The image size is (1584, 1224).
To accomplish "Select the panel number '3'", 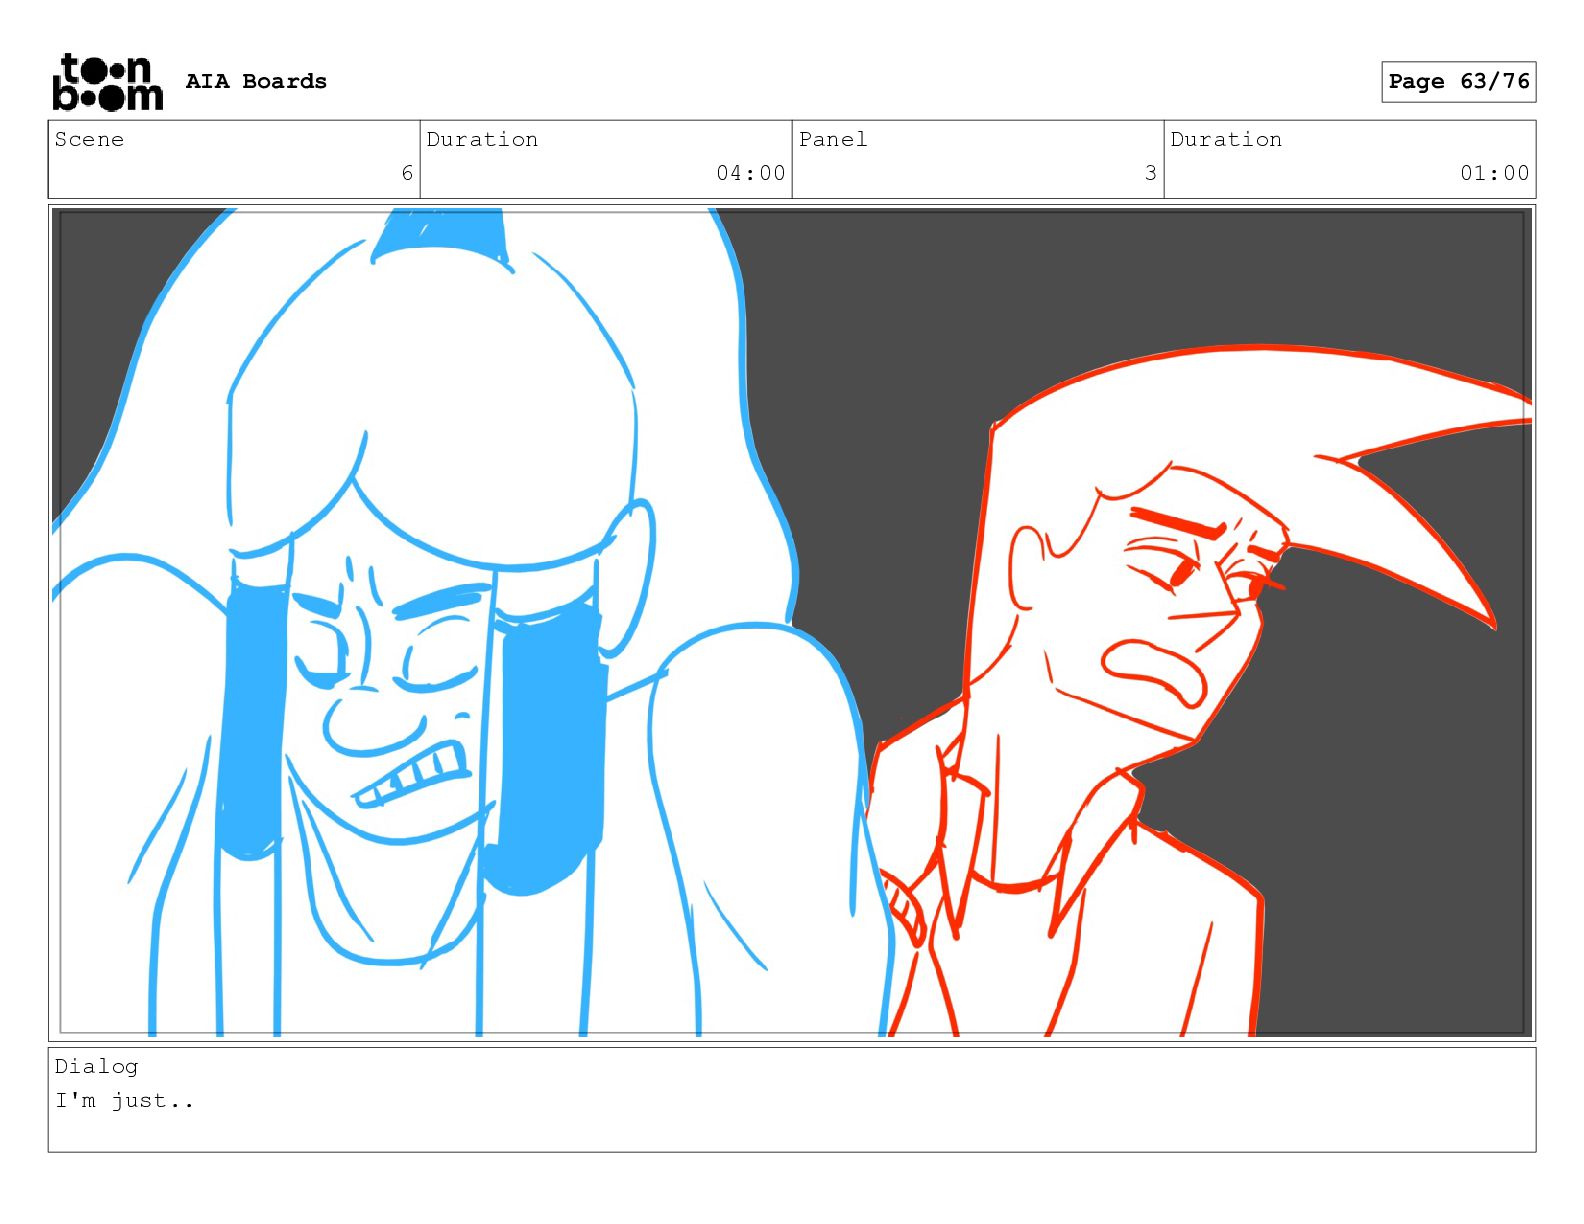I will (1151, 173).
